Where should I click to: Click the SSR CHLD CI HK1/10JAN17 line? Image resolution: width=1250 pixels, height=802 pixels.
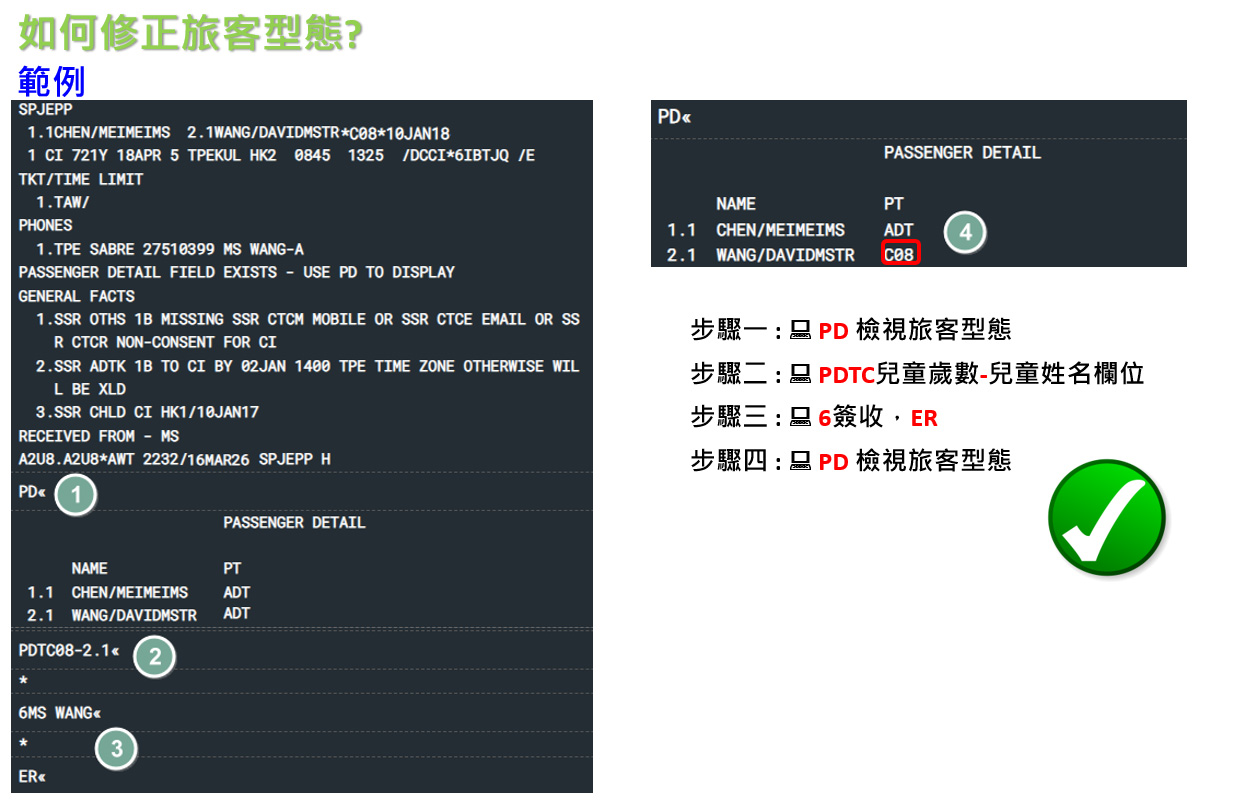tap(146, 412)
